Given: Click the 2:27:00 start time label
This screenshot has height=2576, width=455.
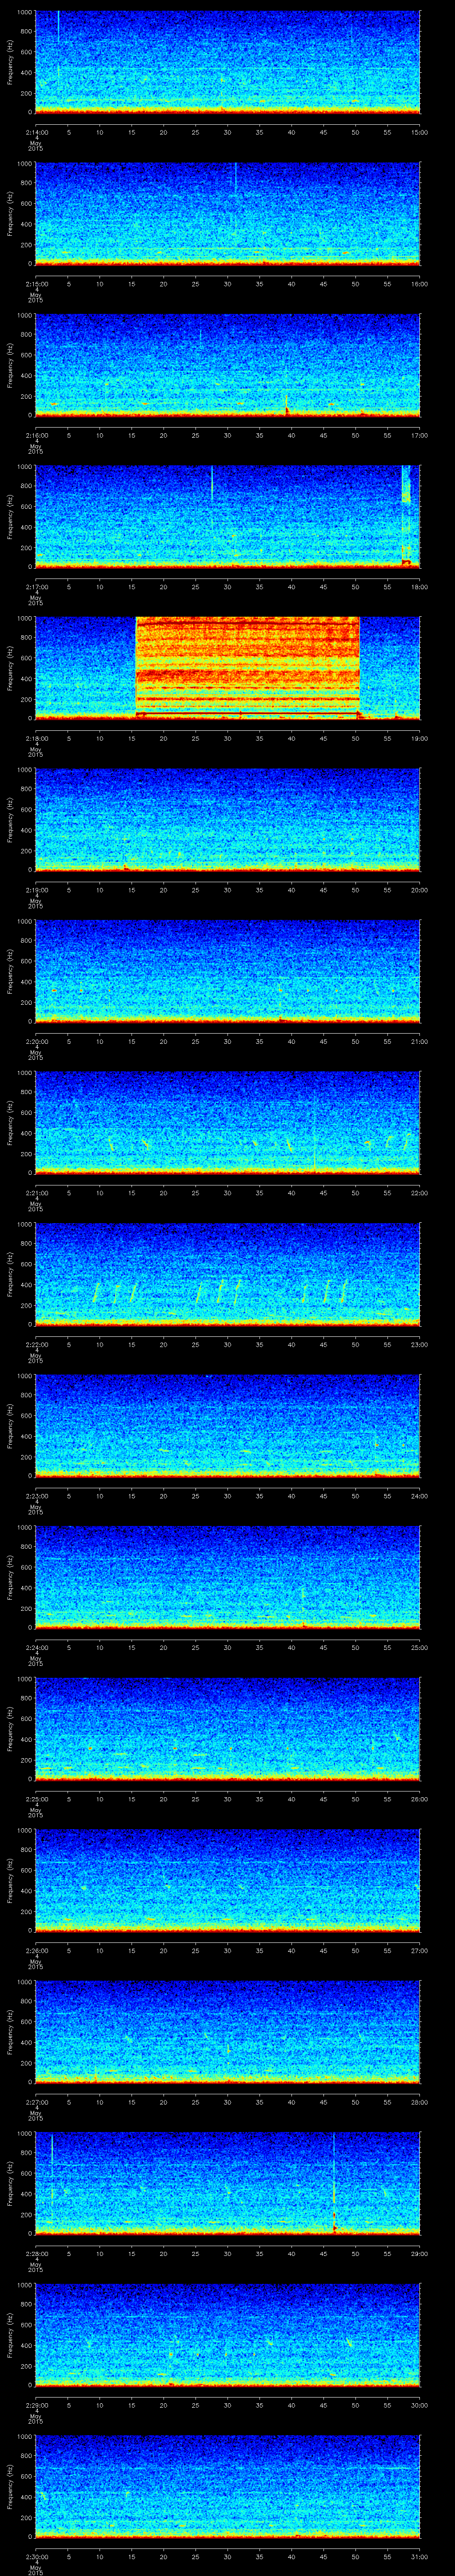Looking at the screenshot, I should pyautogui.click(x=36, y=2101).
